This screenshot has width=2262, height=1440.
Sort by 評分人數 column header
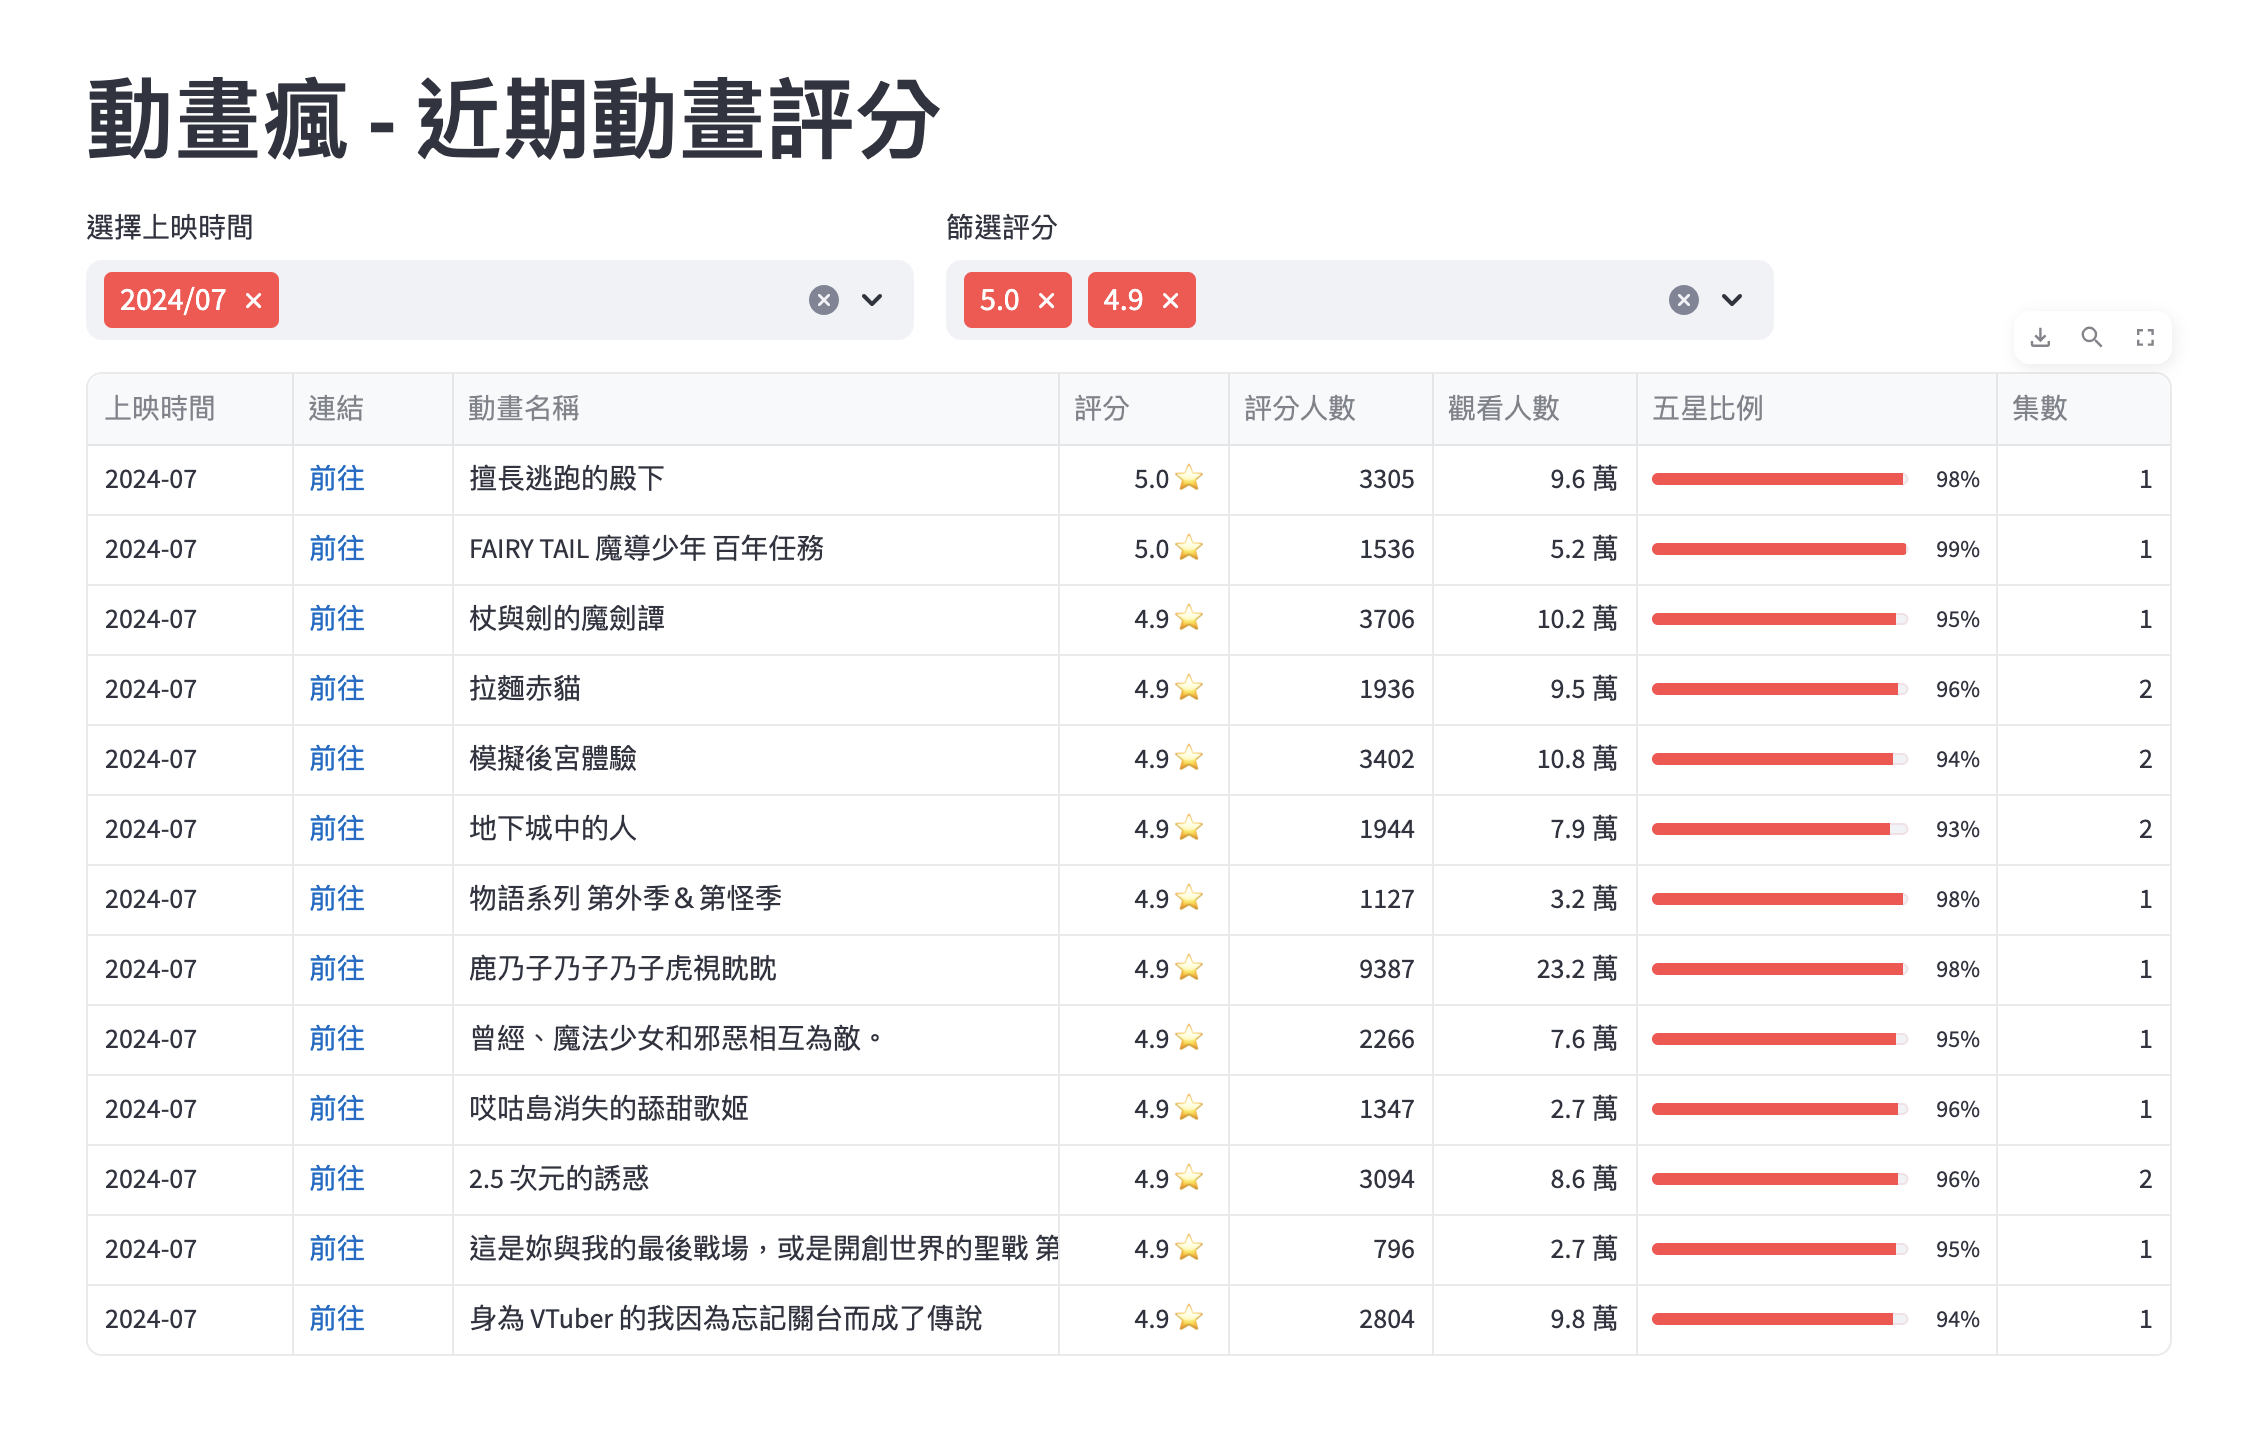(x=1300, y=409)
